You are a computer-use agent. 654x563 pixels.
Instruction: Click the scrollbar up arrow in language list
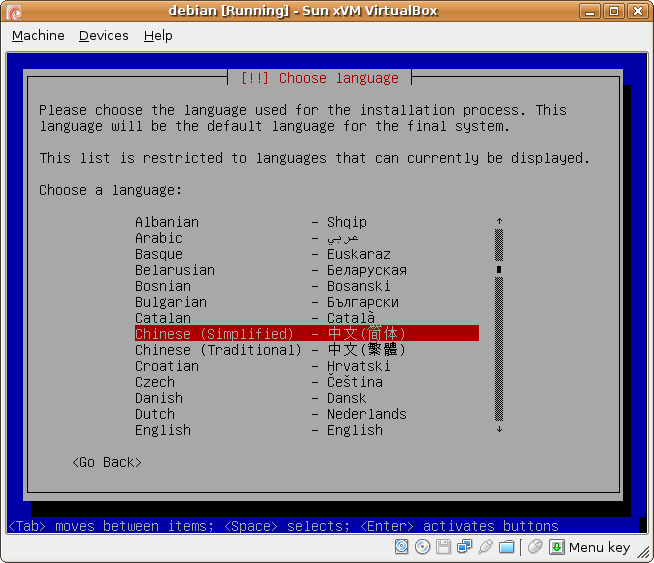tap(499, 221)
